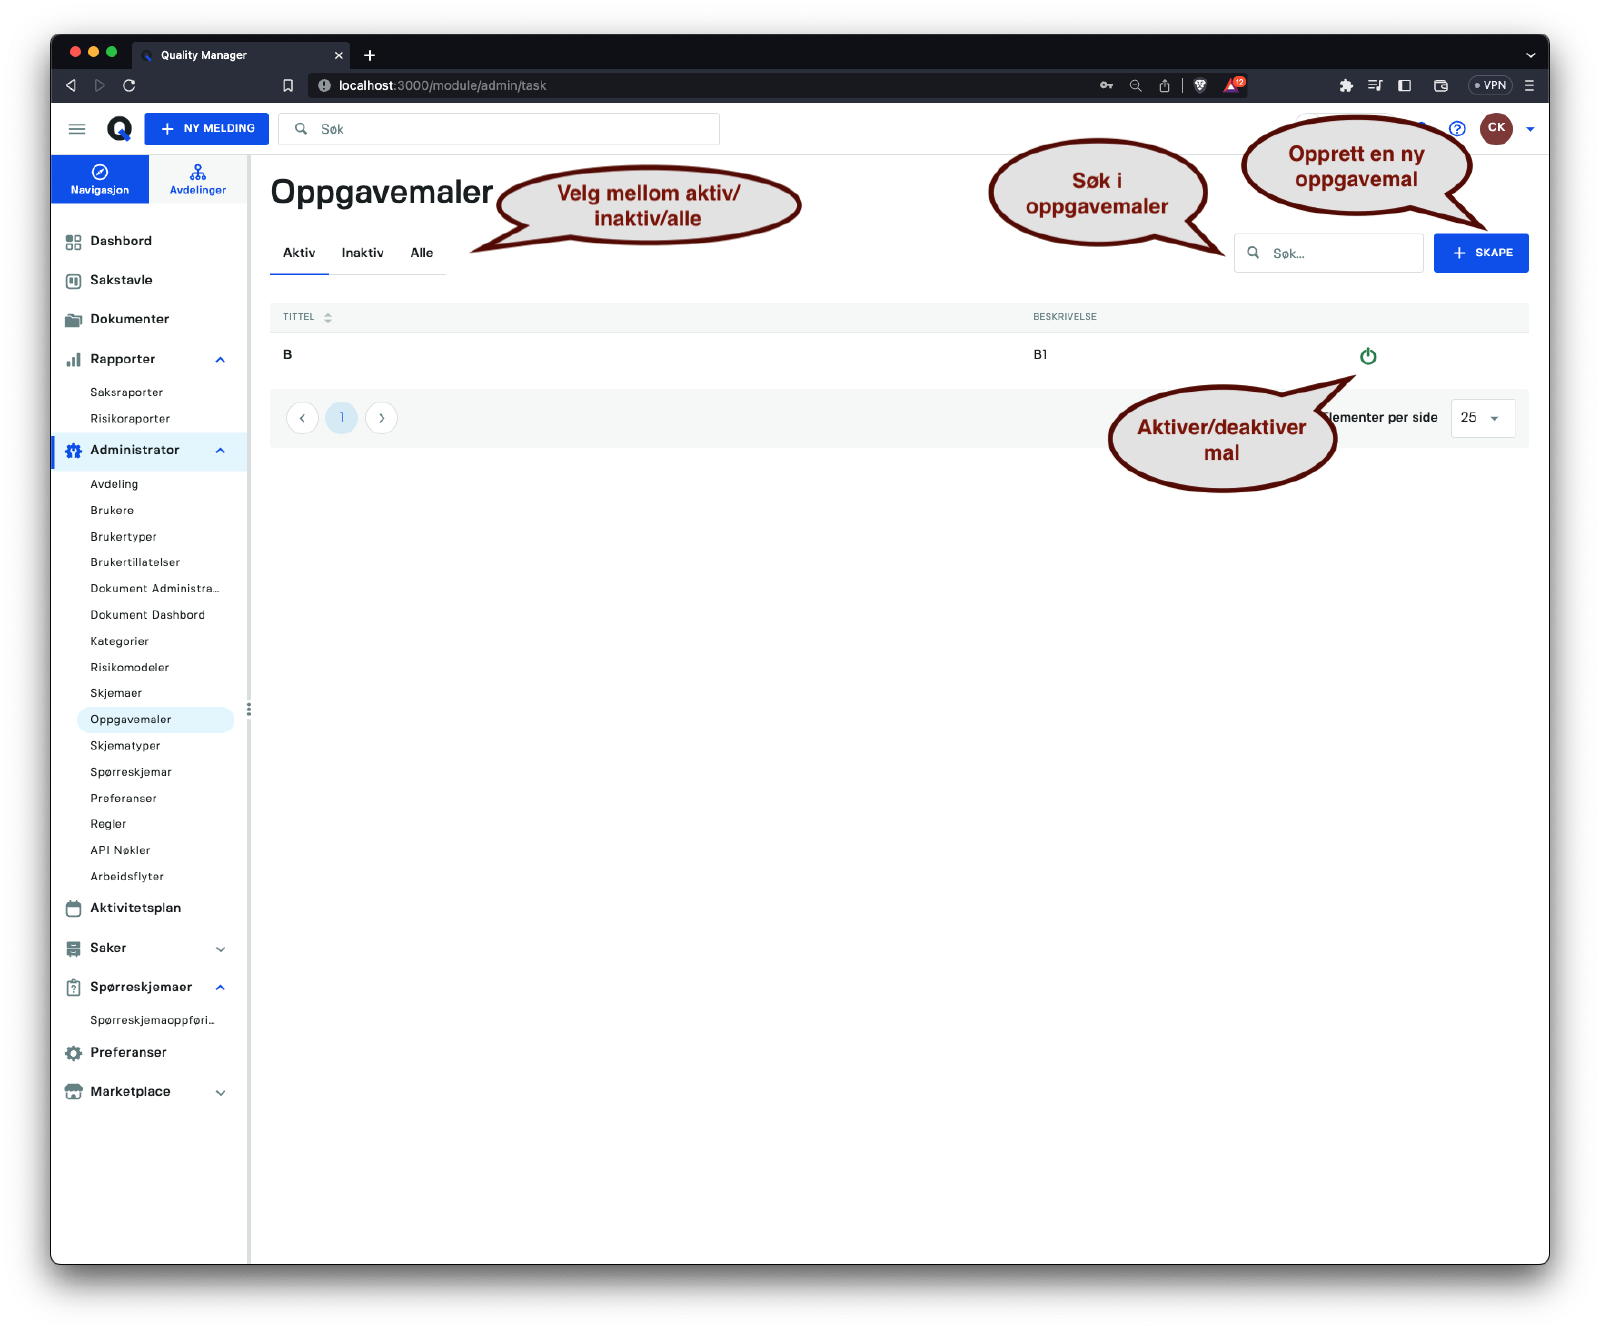The height and width of the screenshot is (1331, 1600).
Task: Click the CK user avatar
Action: click(x=1496, y=128)
